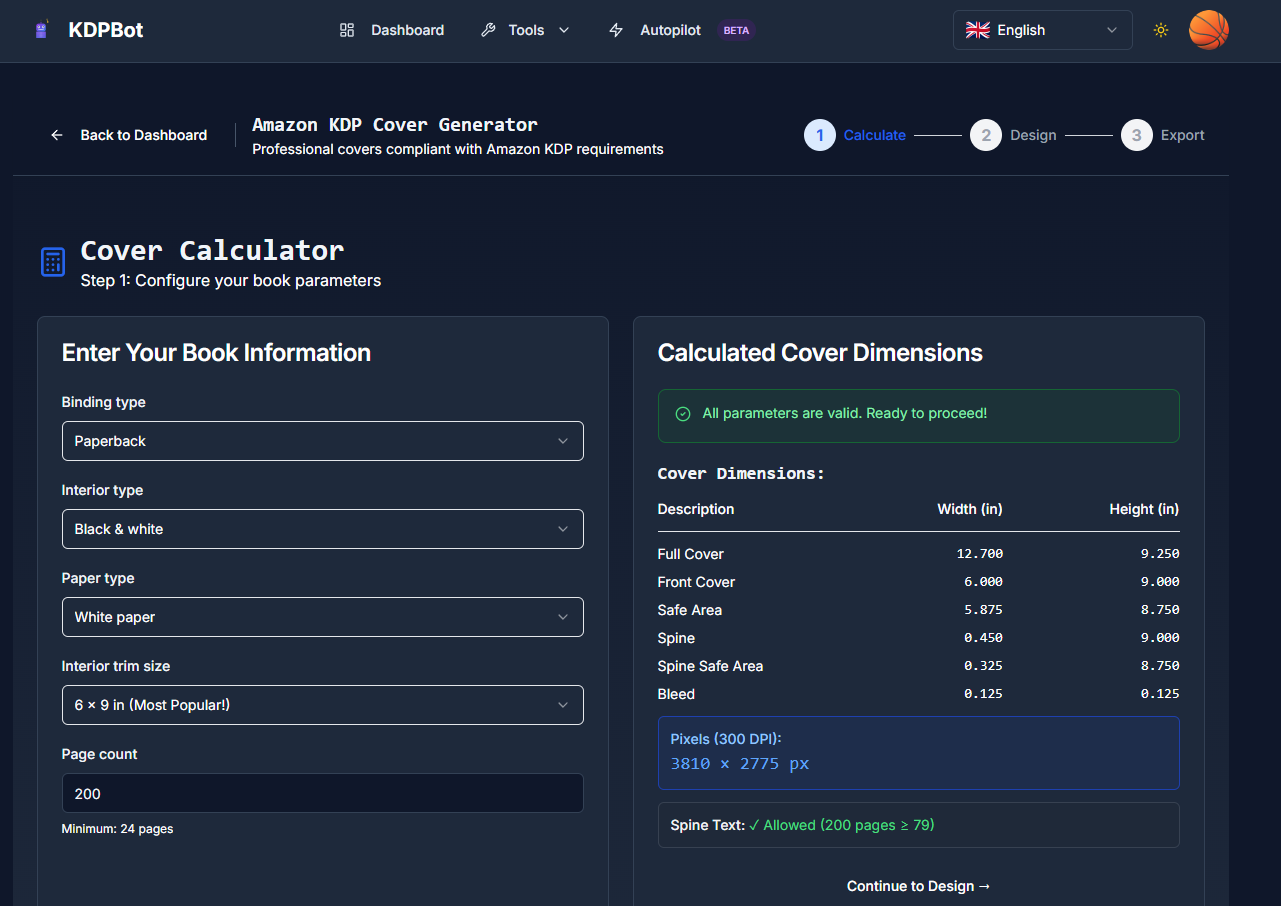Image resolution: width=1281 pixels, height=906 pixels.
Task: Open the Paper type dropdown
Action: (322, 617)
